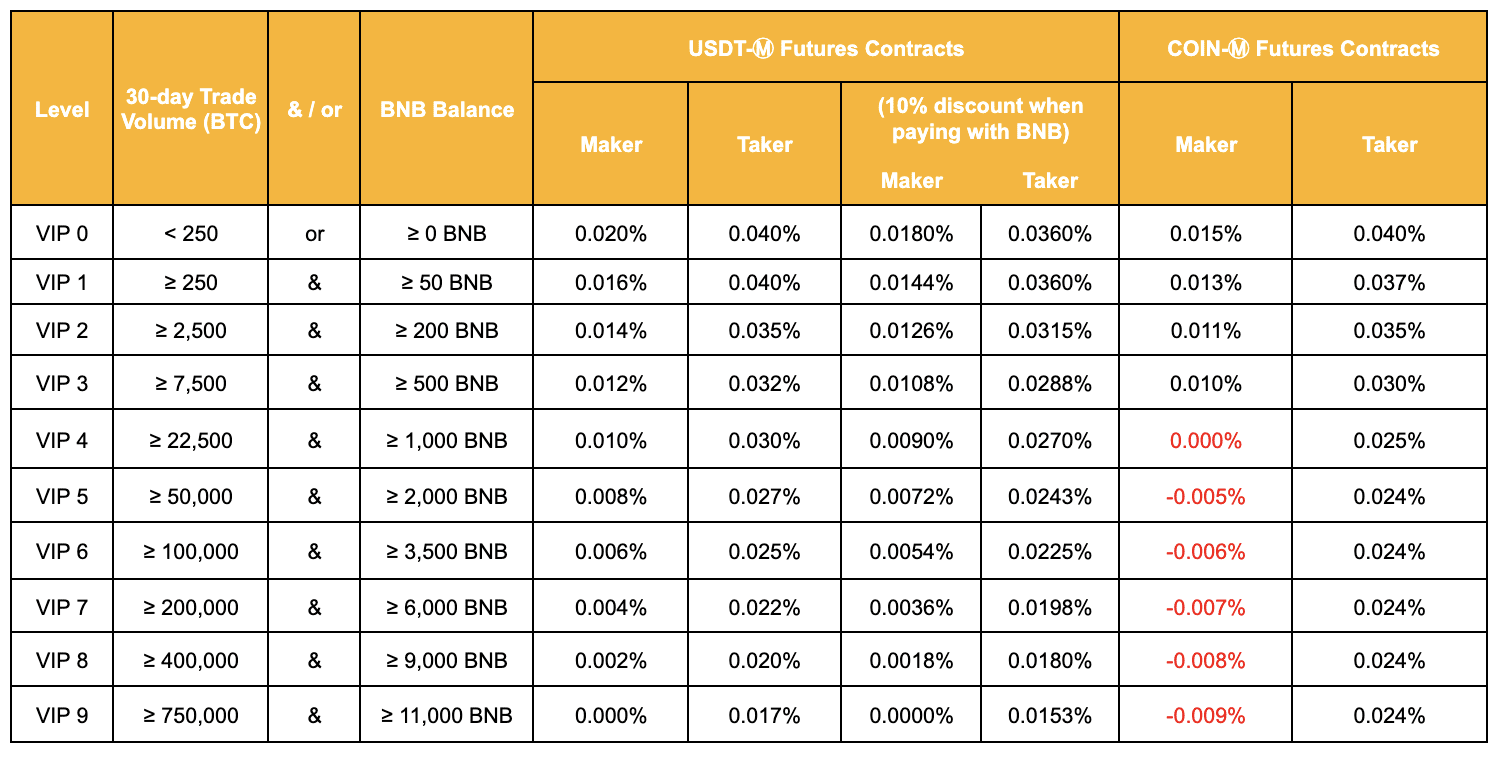Select the red -0.006% maker fee cell
Viewport: 1498px width, 760px height.
tap(1205, 552)
